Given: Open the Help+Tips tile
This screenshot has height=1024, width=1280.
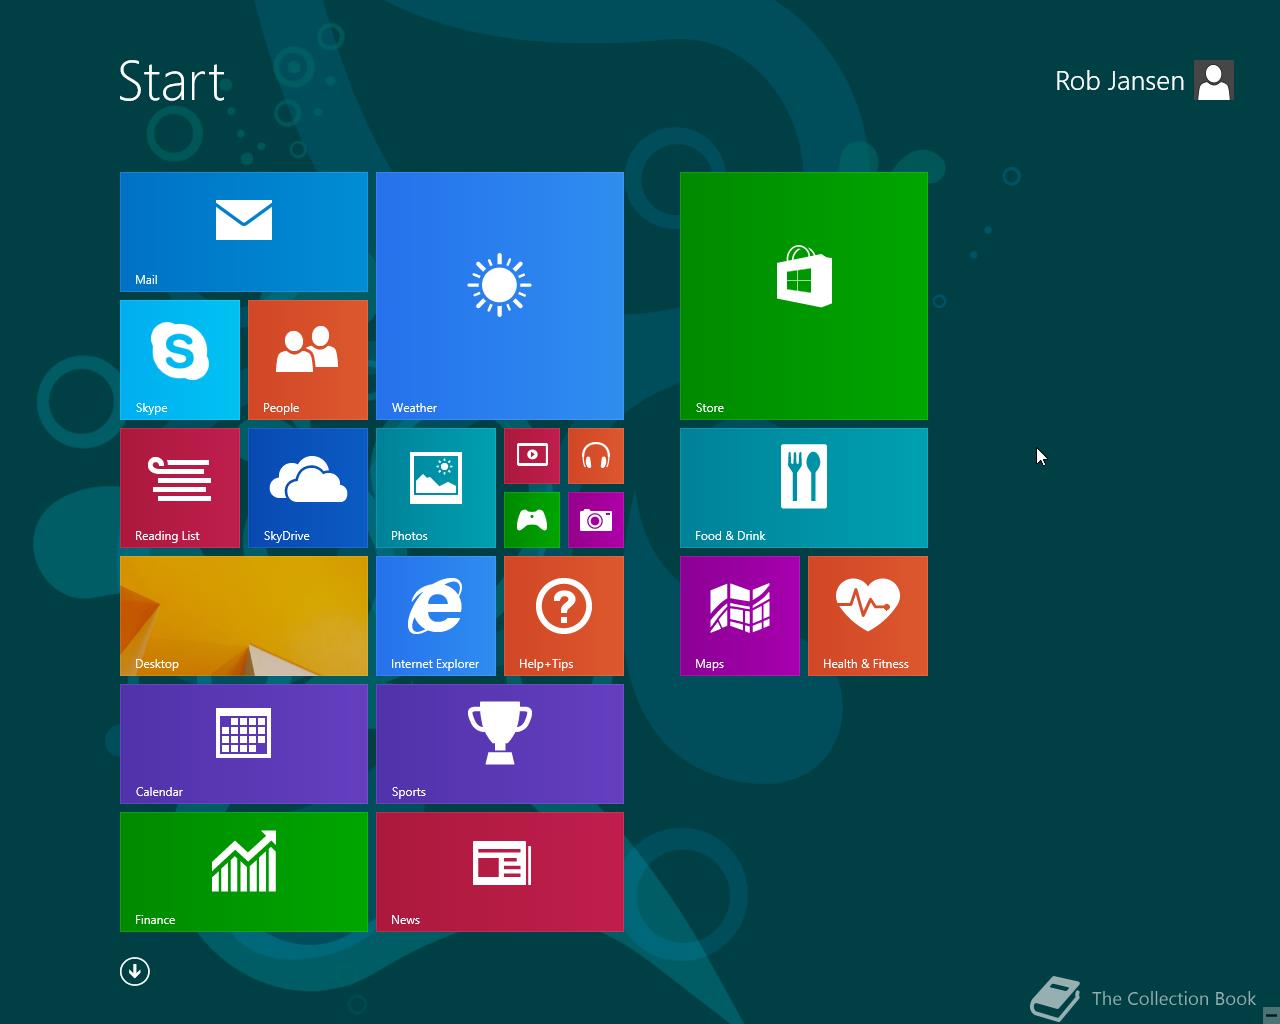Looking at the screenshot, I should [564, 616].
